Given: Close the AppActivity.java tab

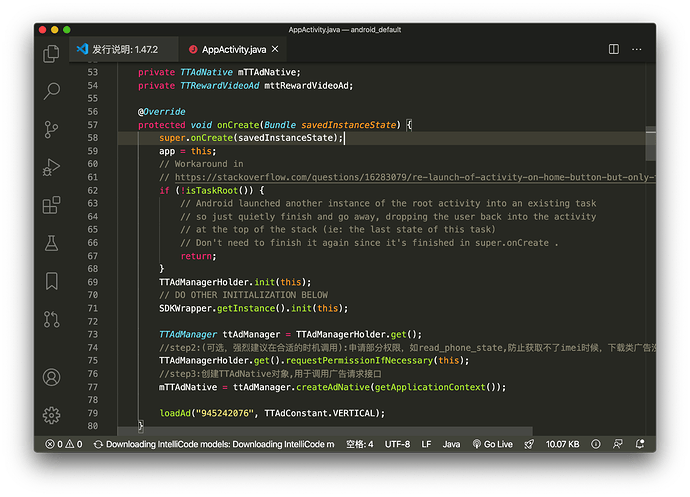Looking at the screenshot, I should coord(275,49).
